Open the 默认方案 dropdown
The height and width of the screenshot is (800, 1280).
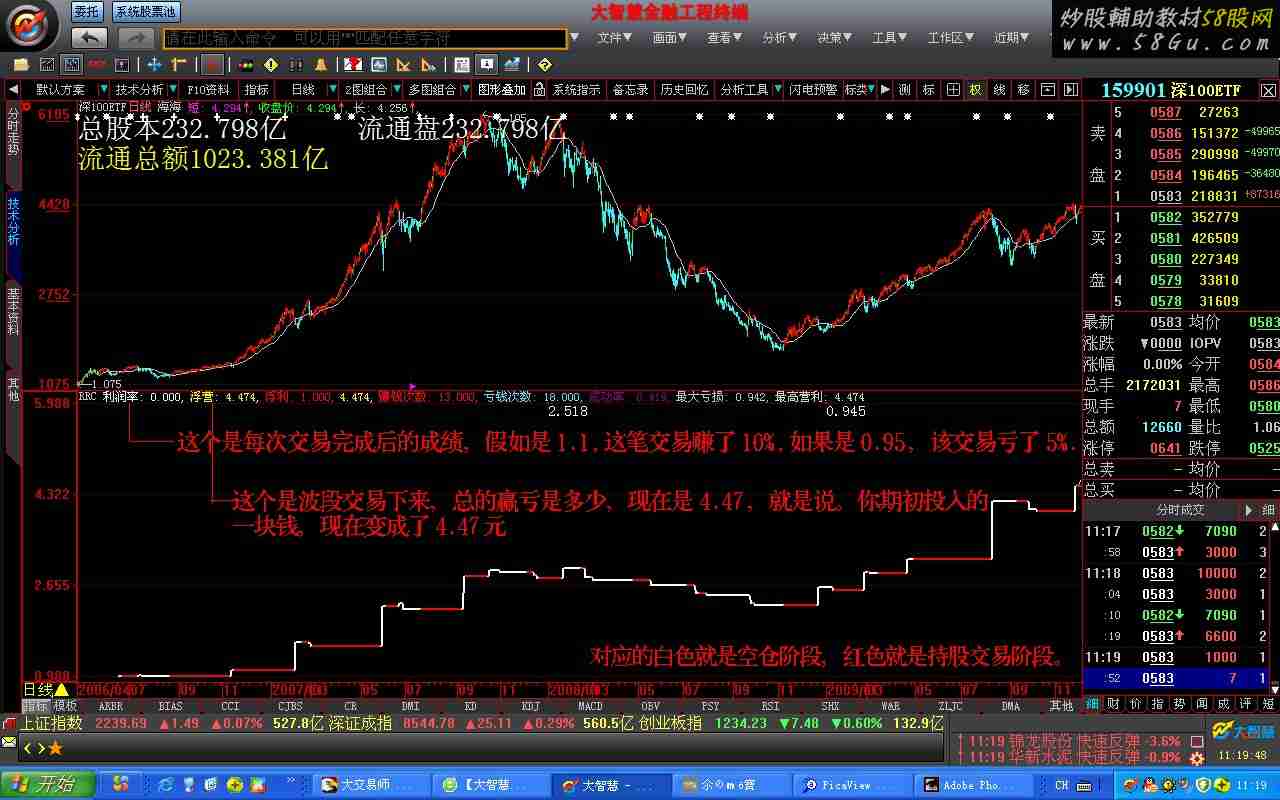[x=103, y=89]
